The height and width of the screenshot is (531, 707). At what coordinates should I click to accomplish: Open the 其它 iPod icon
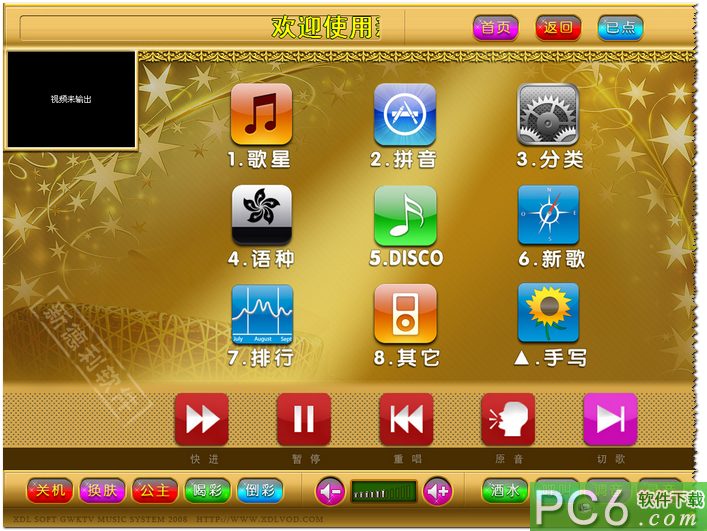405,314
